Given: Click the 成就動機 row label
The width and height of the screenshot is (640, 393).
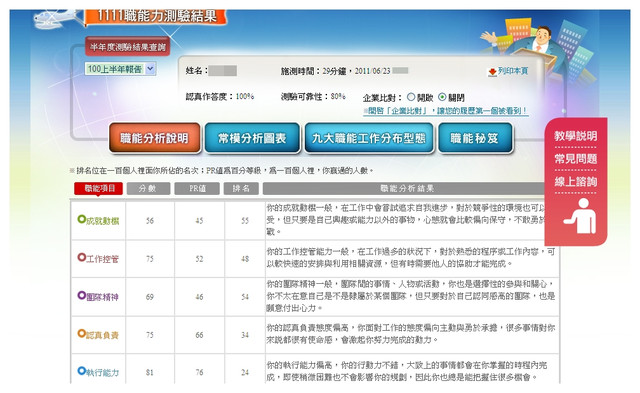Looking at the screenshot, I should click(x=102, y=221).
